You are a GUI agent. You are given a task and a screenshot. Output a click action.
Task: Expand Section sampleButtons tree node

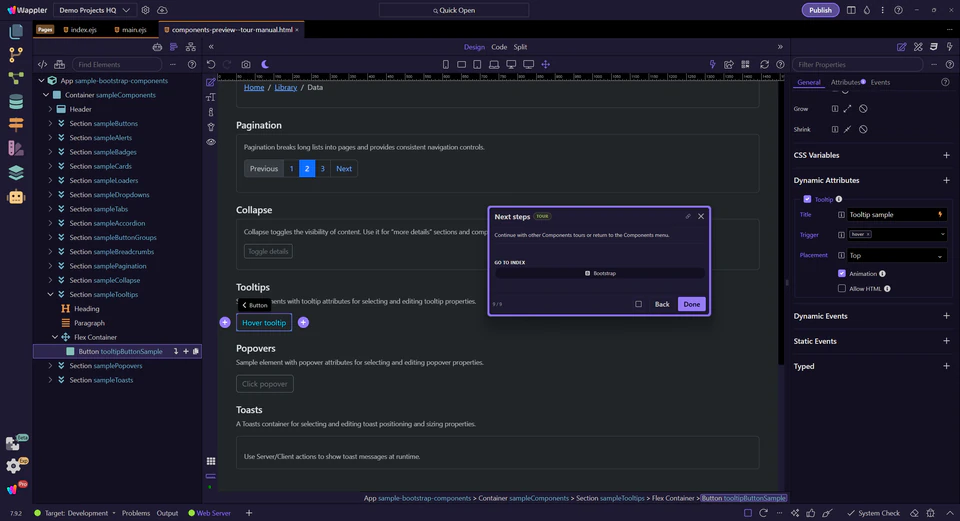50,124
